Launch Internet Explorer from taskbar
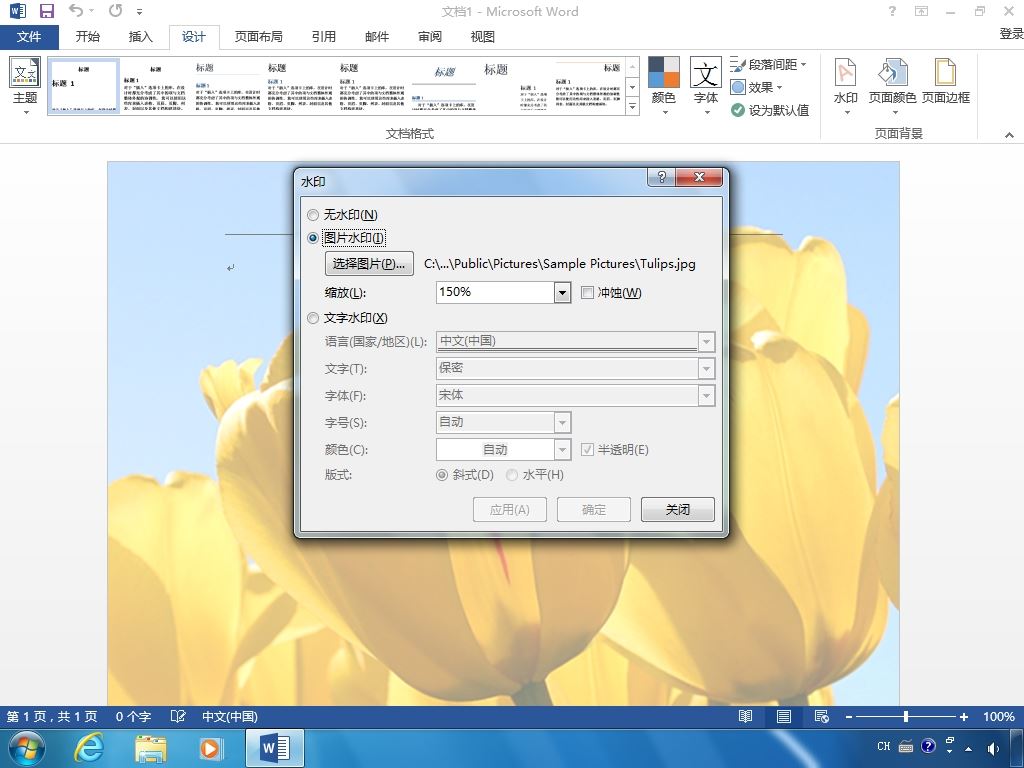The image size is (1024, 768). 88,748
